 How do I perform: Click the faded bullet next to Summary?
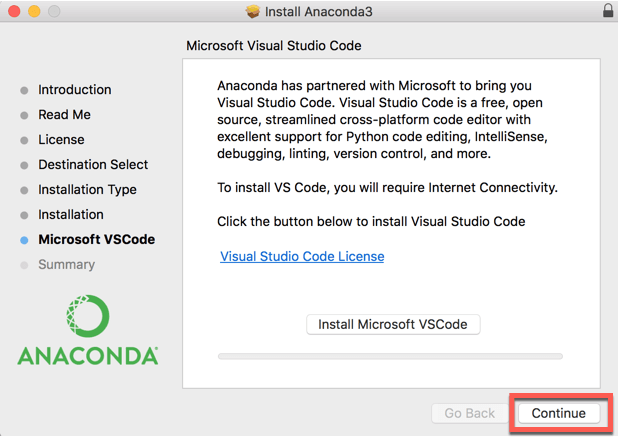pyautogui.click(x=24, y=265)
